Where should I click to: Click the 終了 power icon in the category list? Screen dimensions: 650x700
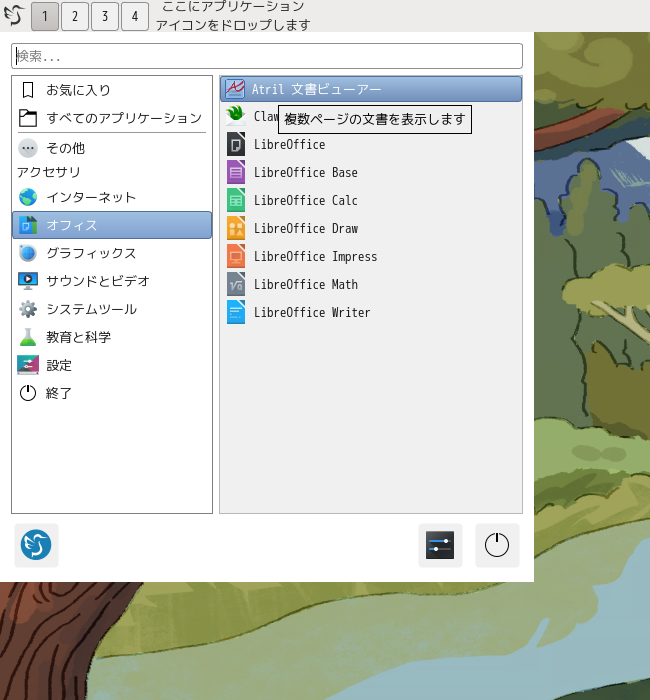point(28,393)
